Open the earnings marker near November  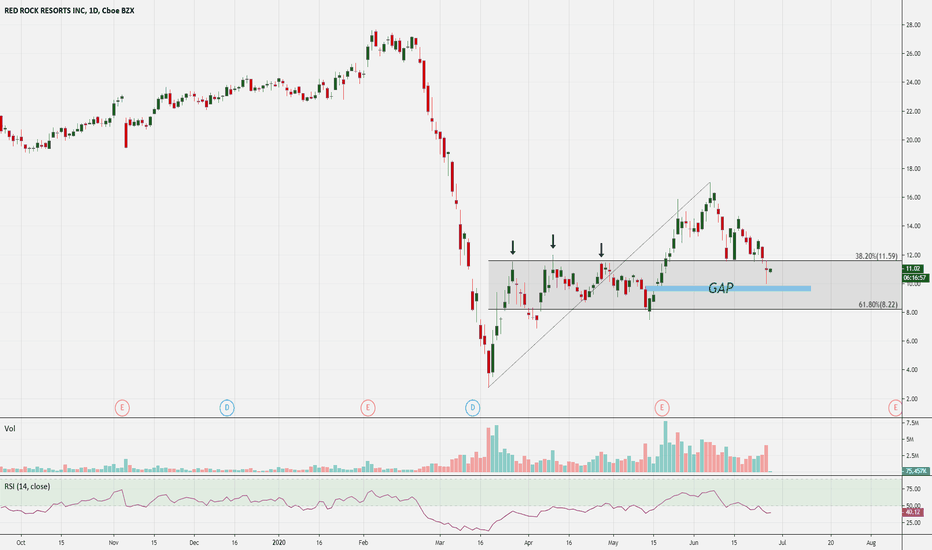coord(122,408)
